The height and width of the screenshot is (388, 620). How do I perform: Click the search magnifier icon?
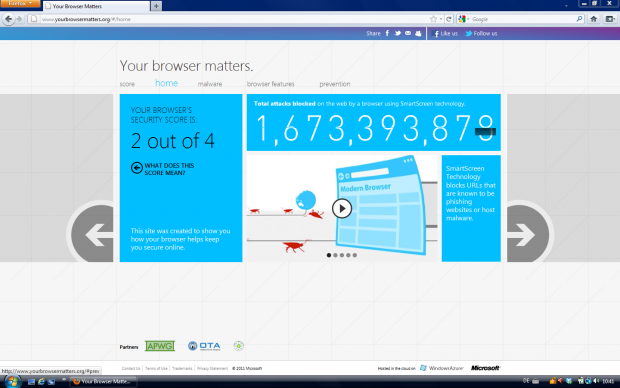(x=579, y=19)
